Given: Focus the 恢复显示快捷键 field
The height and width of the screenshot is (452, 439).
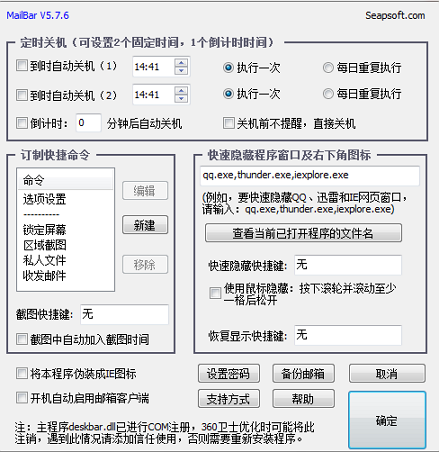Looking at the screenshot, I should 348,335.
